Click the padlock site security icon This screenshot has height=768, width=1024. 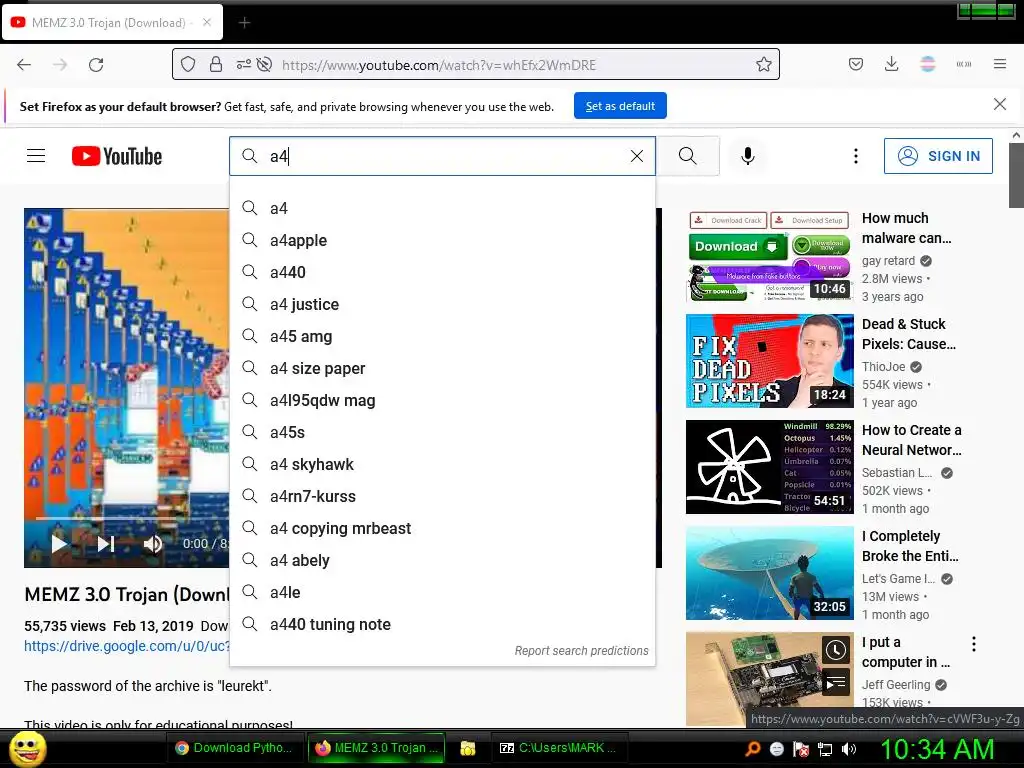tap(216, 64)
